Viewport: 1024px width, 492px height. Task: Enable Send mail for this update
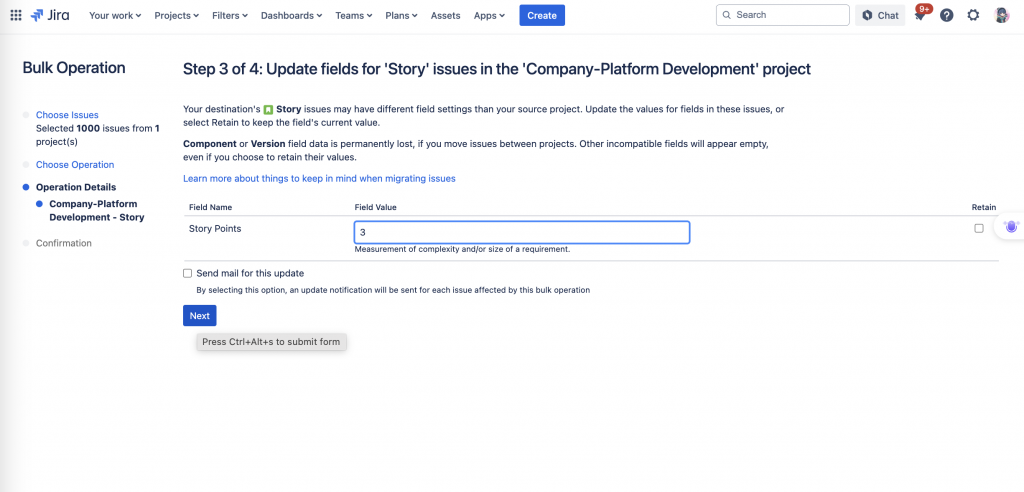[x=188, y=273]
